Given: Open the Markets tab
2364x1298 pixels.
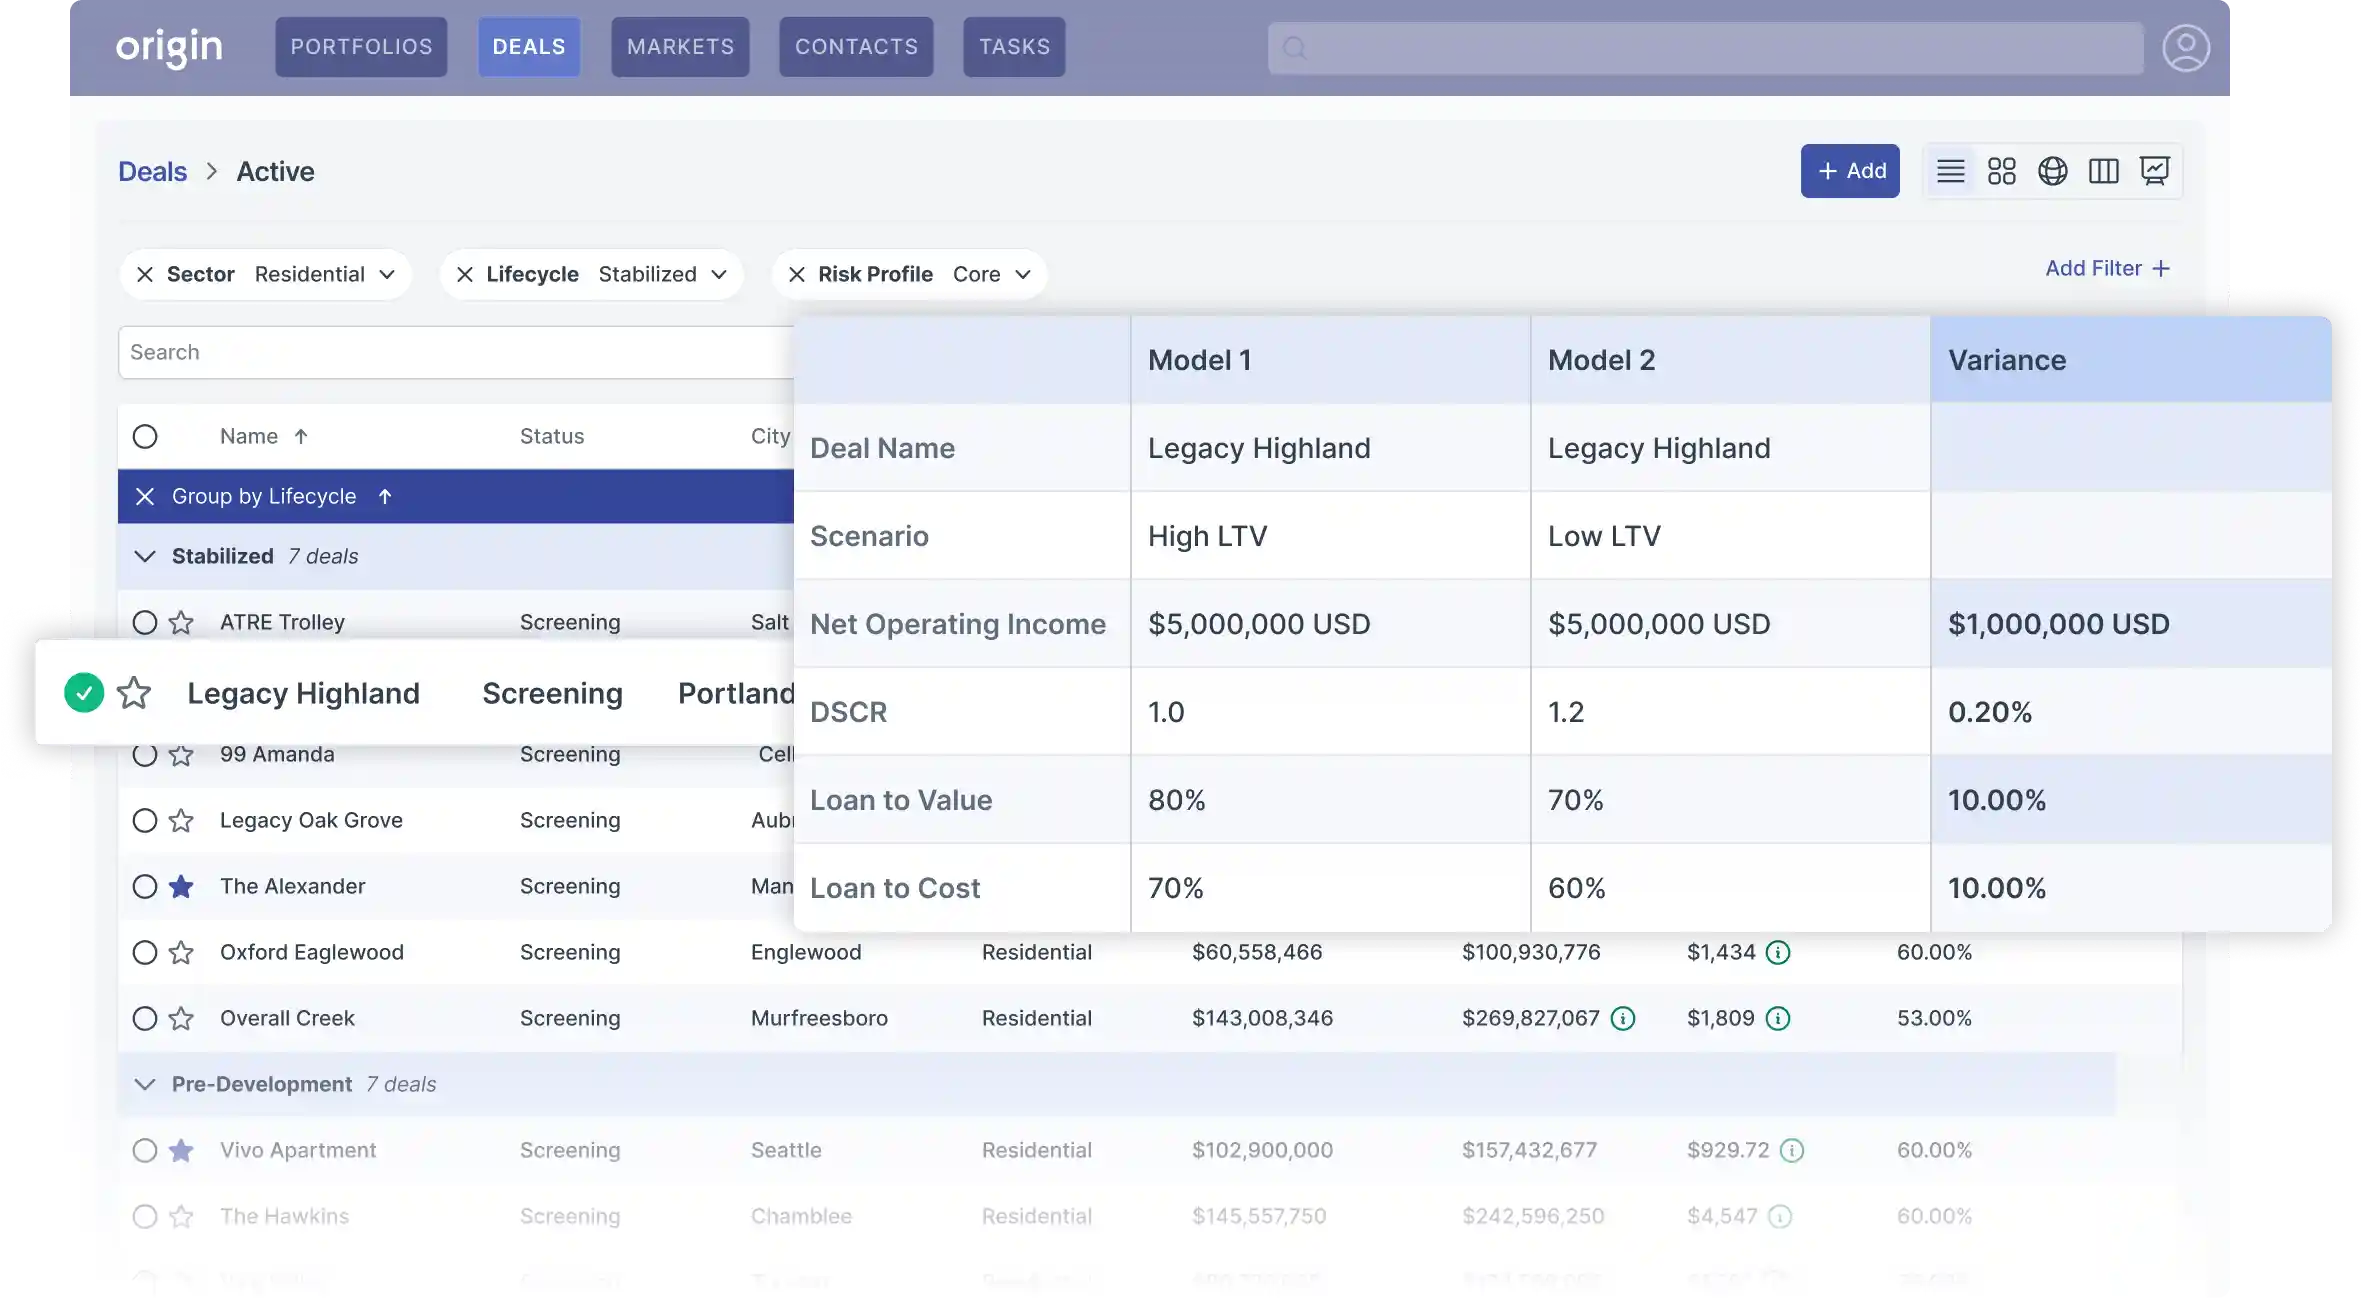Looking at the screenshot, I should click(x=680, y=47).
